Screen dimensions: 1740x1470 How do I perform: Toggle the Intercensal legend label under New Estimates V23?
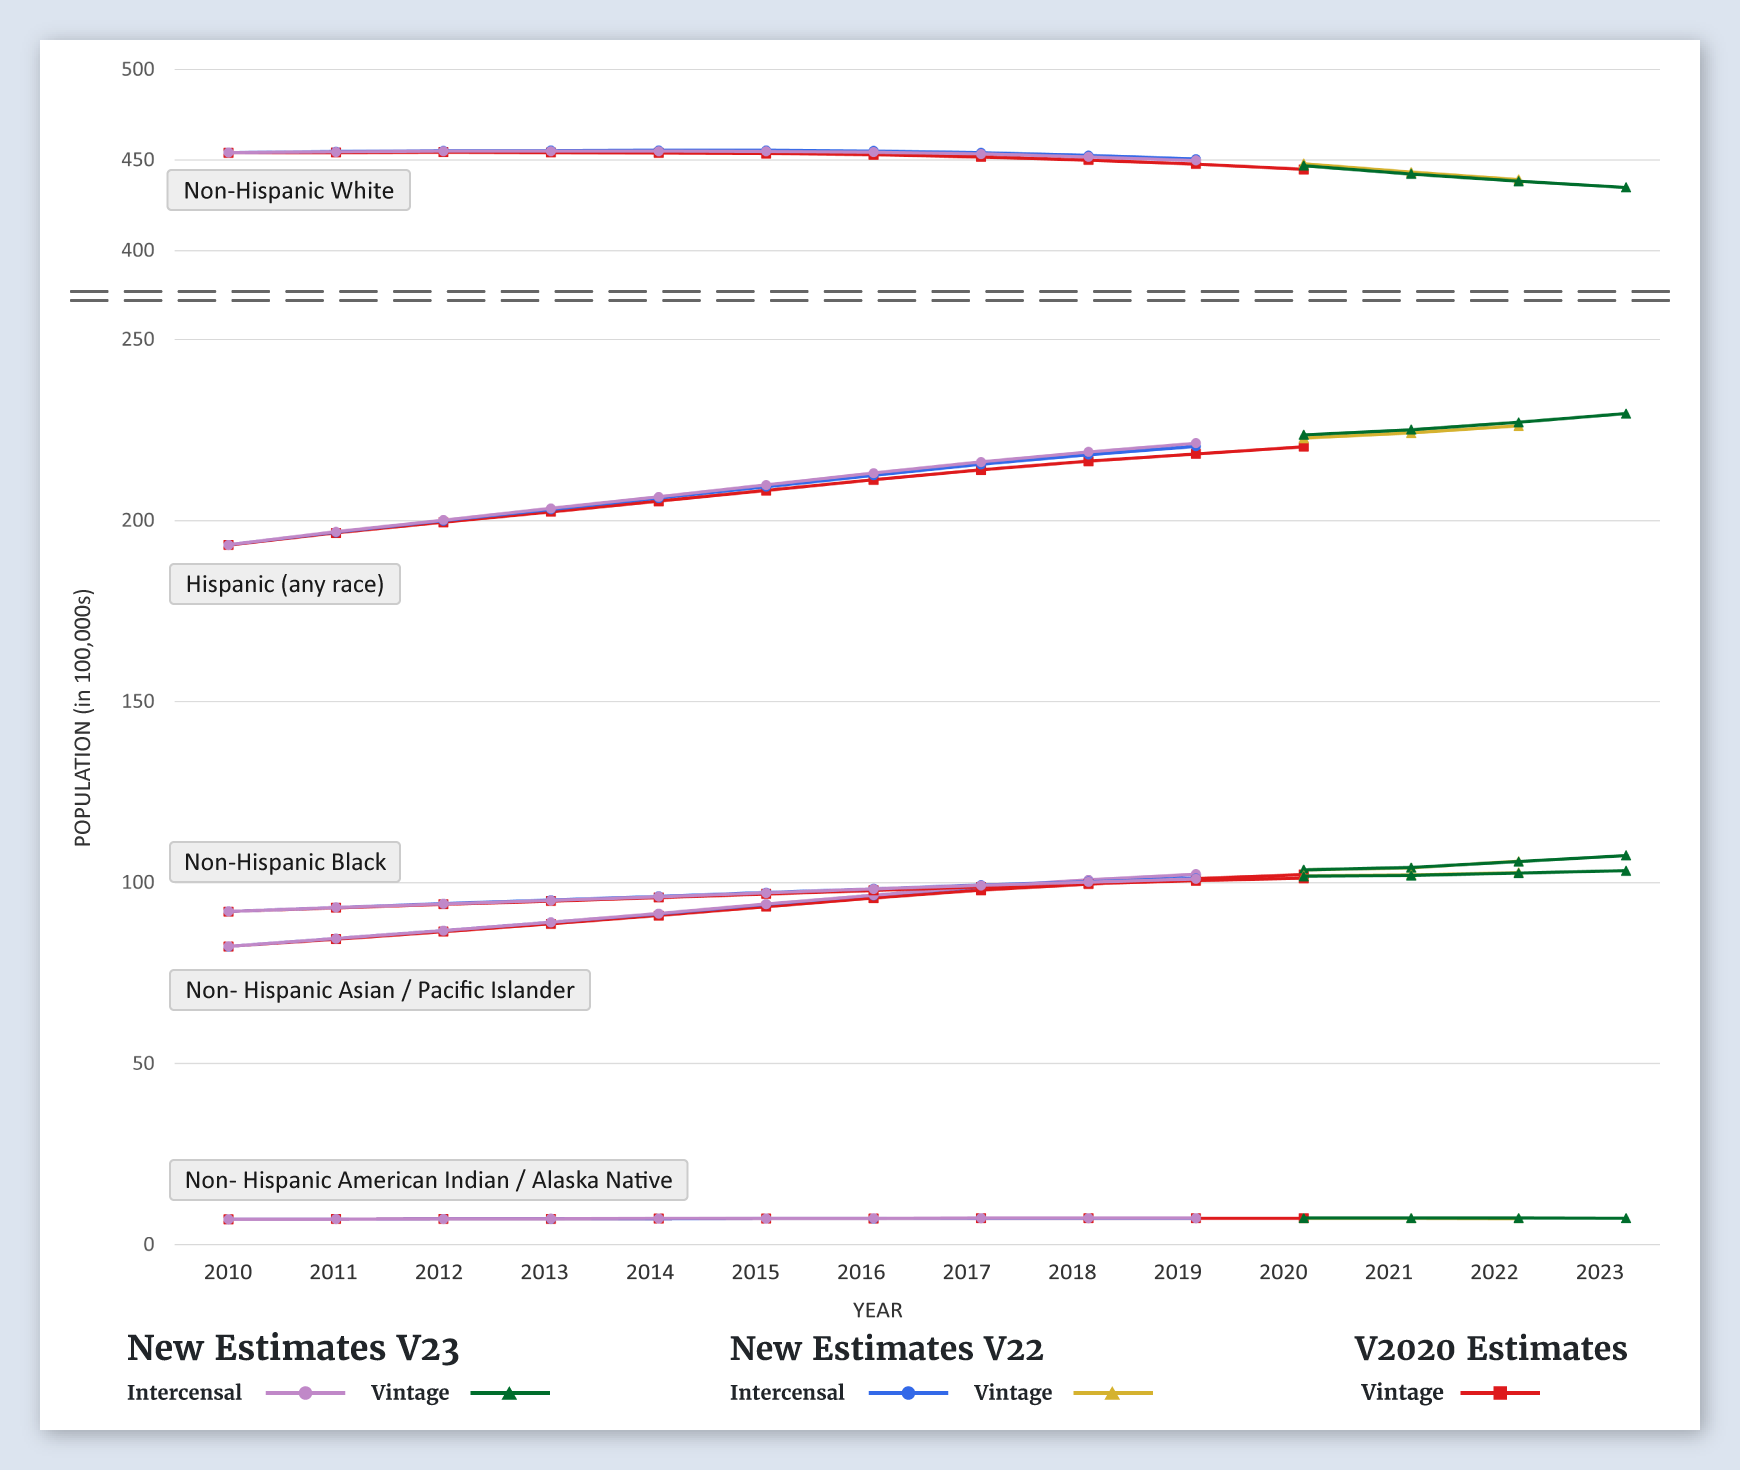click(x=184, y=1393)
